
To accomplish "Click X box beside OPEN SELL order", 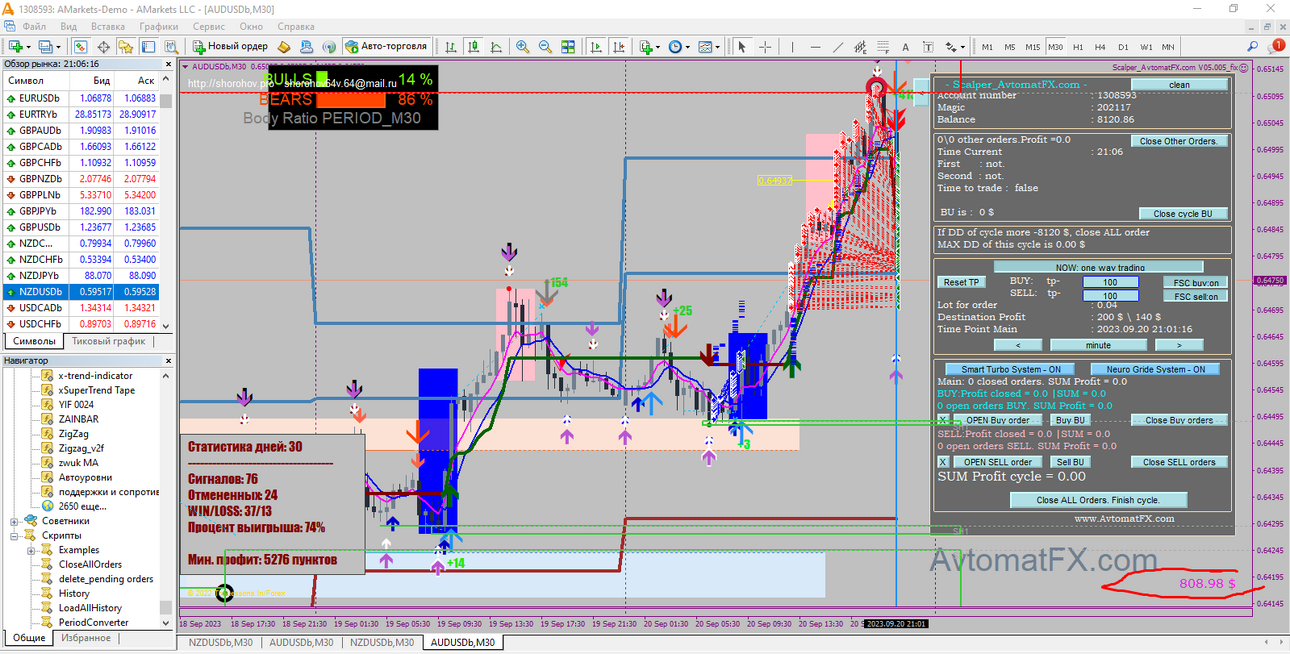I will point(942,462).
